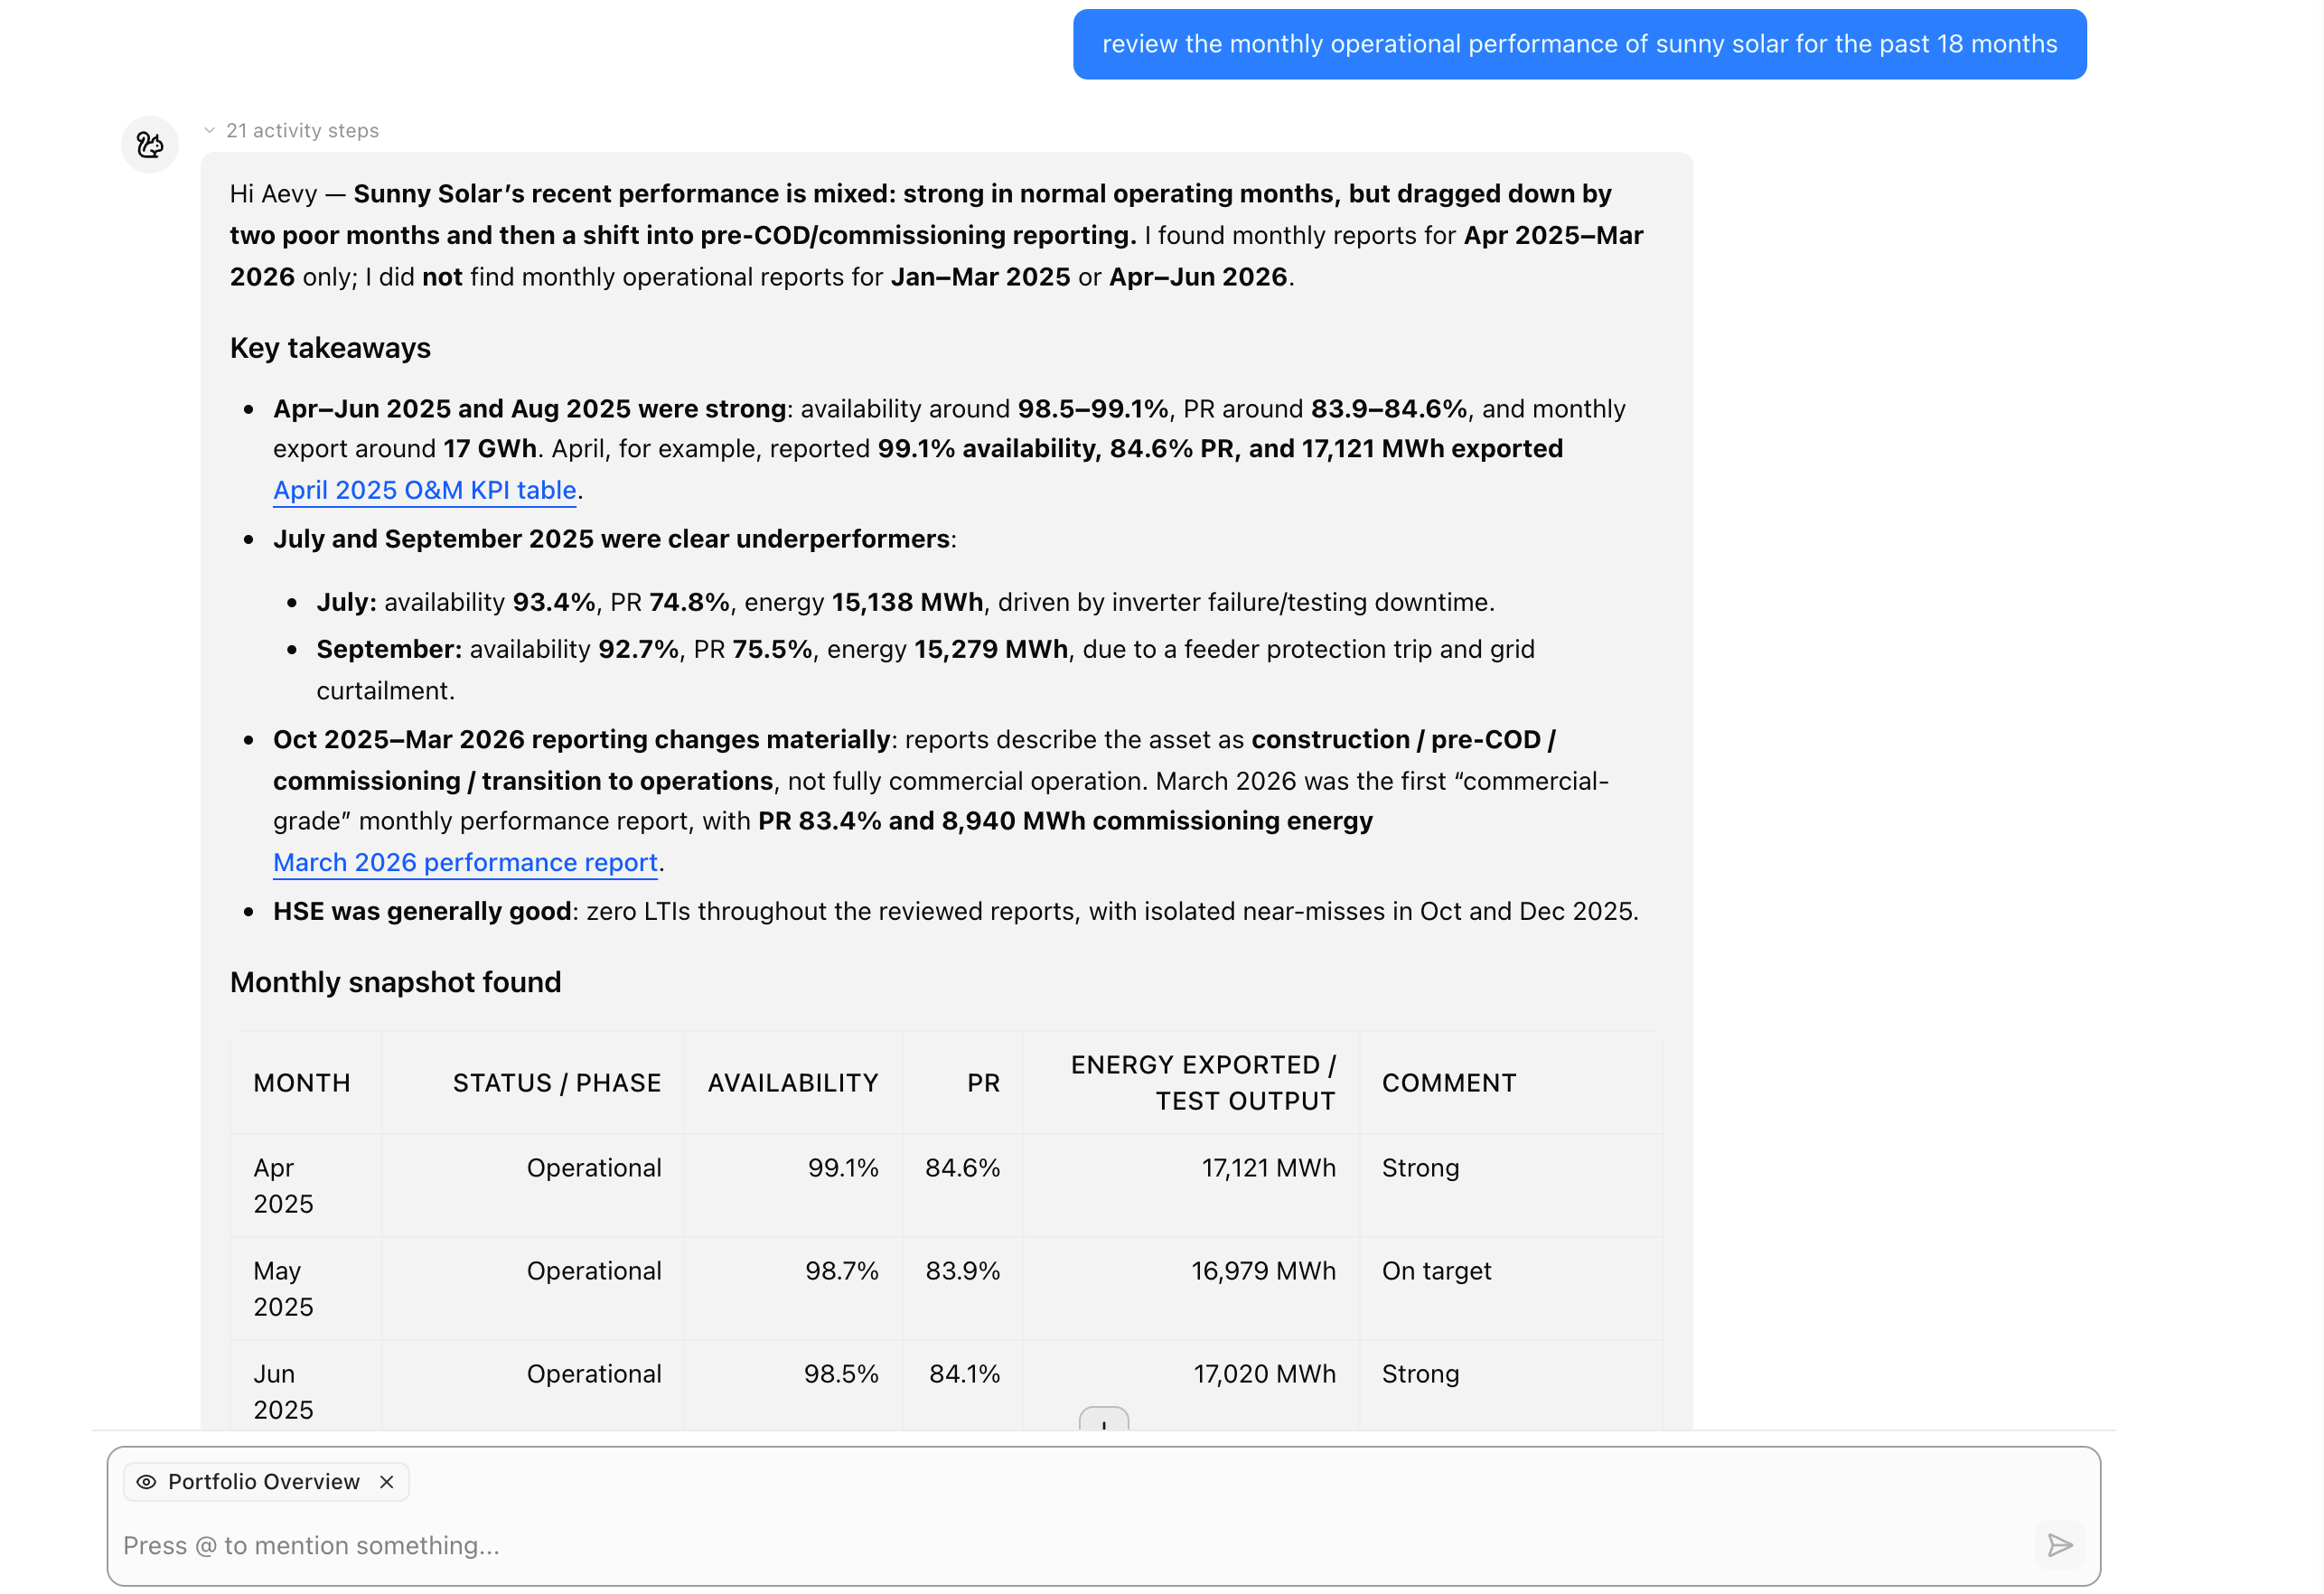Open the April 2025 O&M KPI table link
Screen dimensions: 2324x1594
coord(425,490)
